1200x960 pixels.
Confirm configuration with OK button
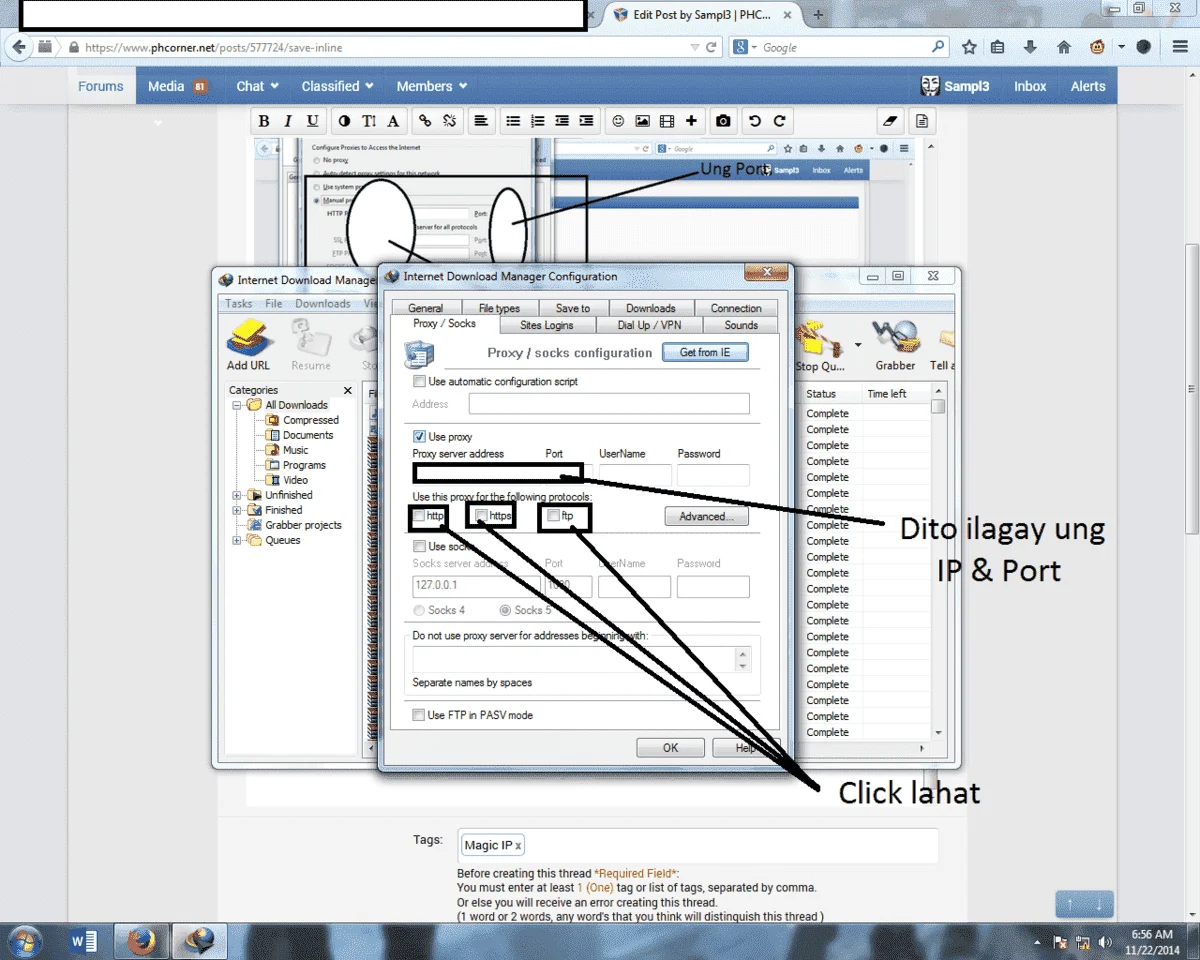point(670,747)
